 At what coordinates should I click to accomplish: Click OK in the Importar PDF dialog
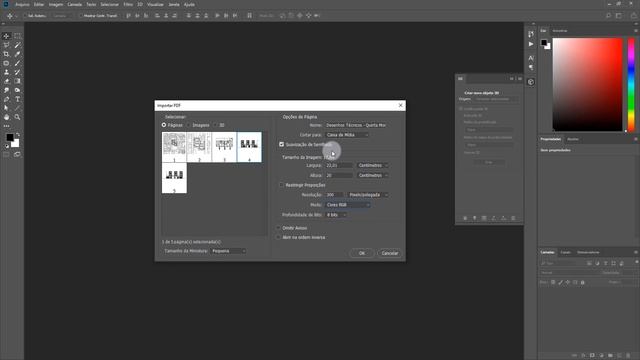[362, 253]
